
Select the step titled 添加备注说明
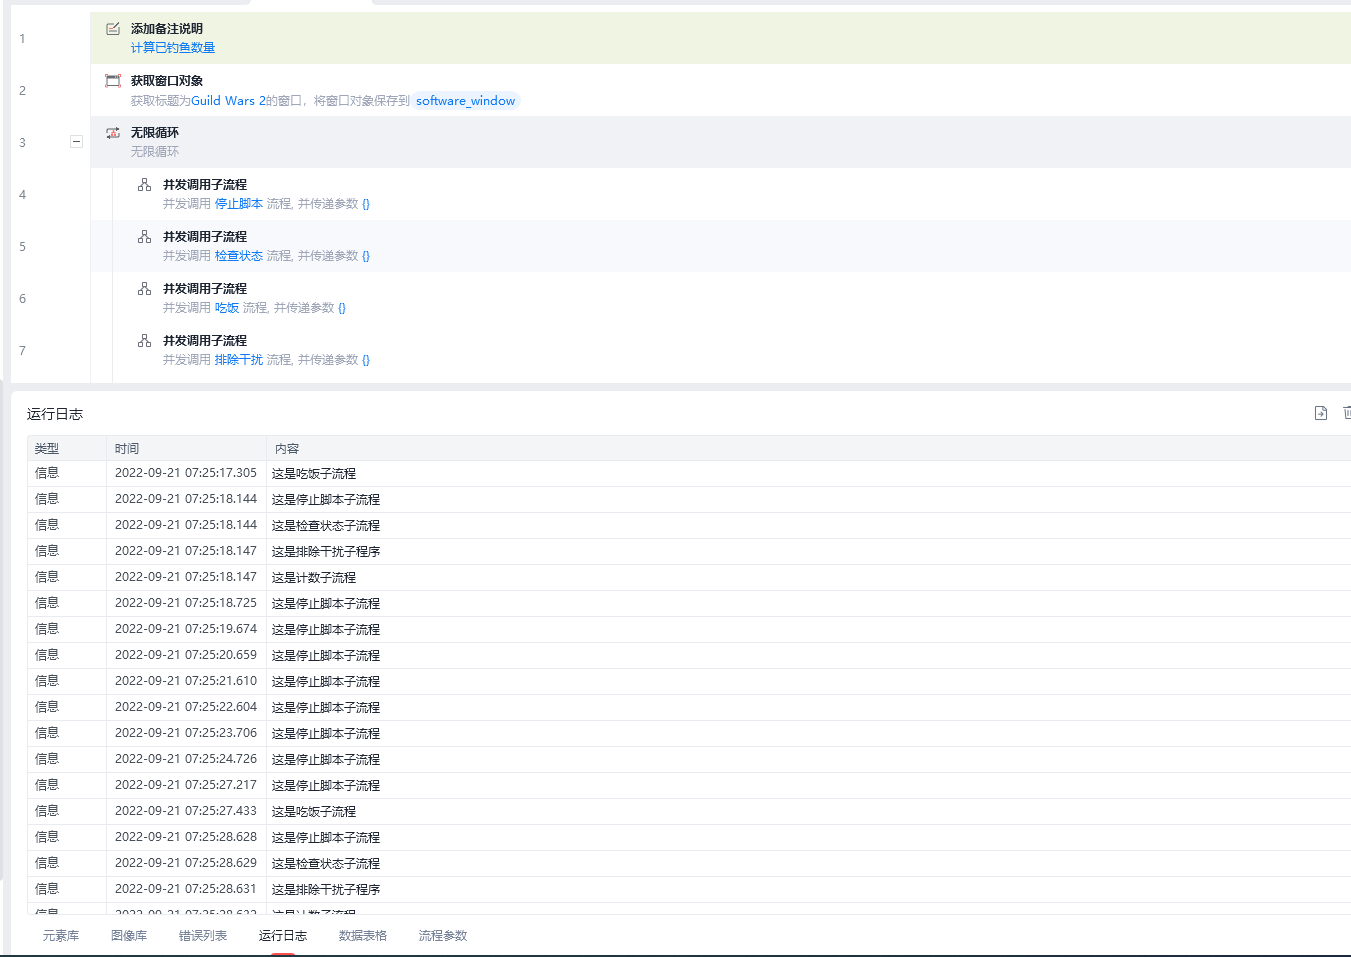tap(720, 38)
